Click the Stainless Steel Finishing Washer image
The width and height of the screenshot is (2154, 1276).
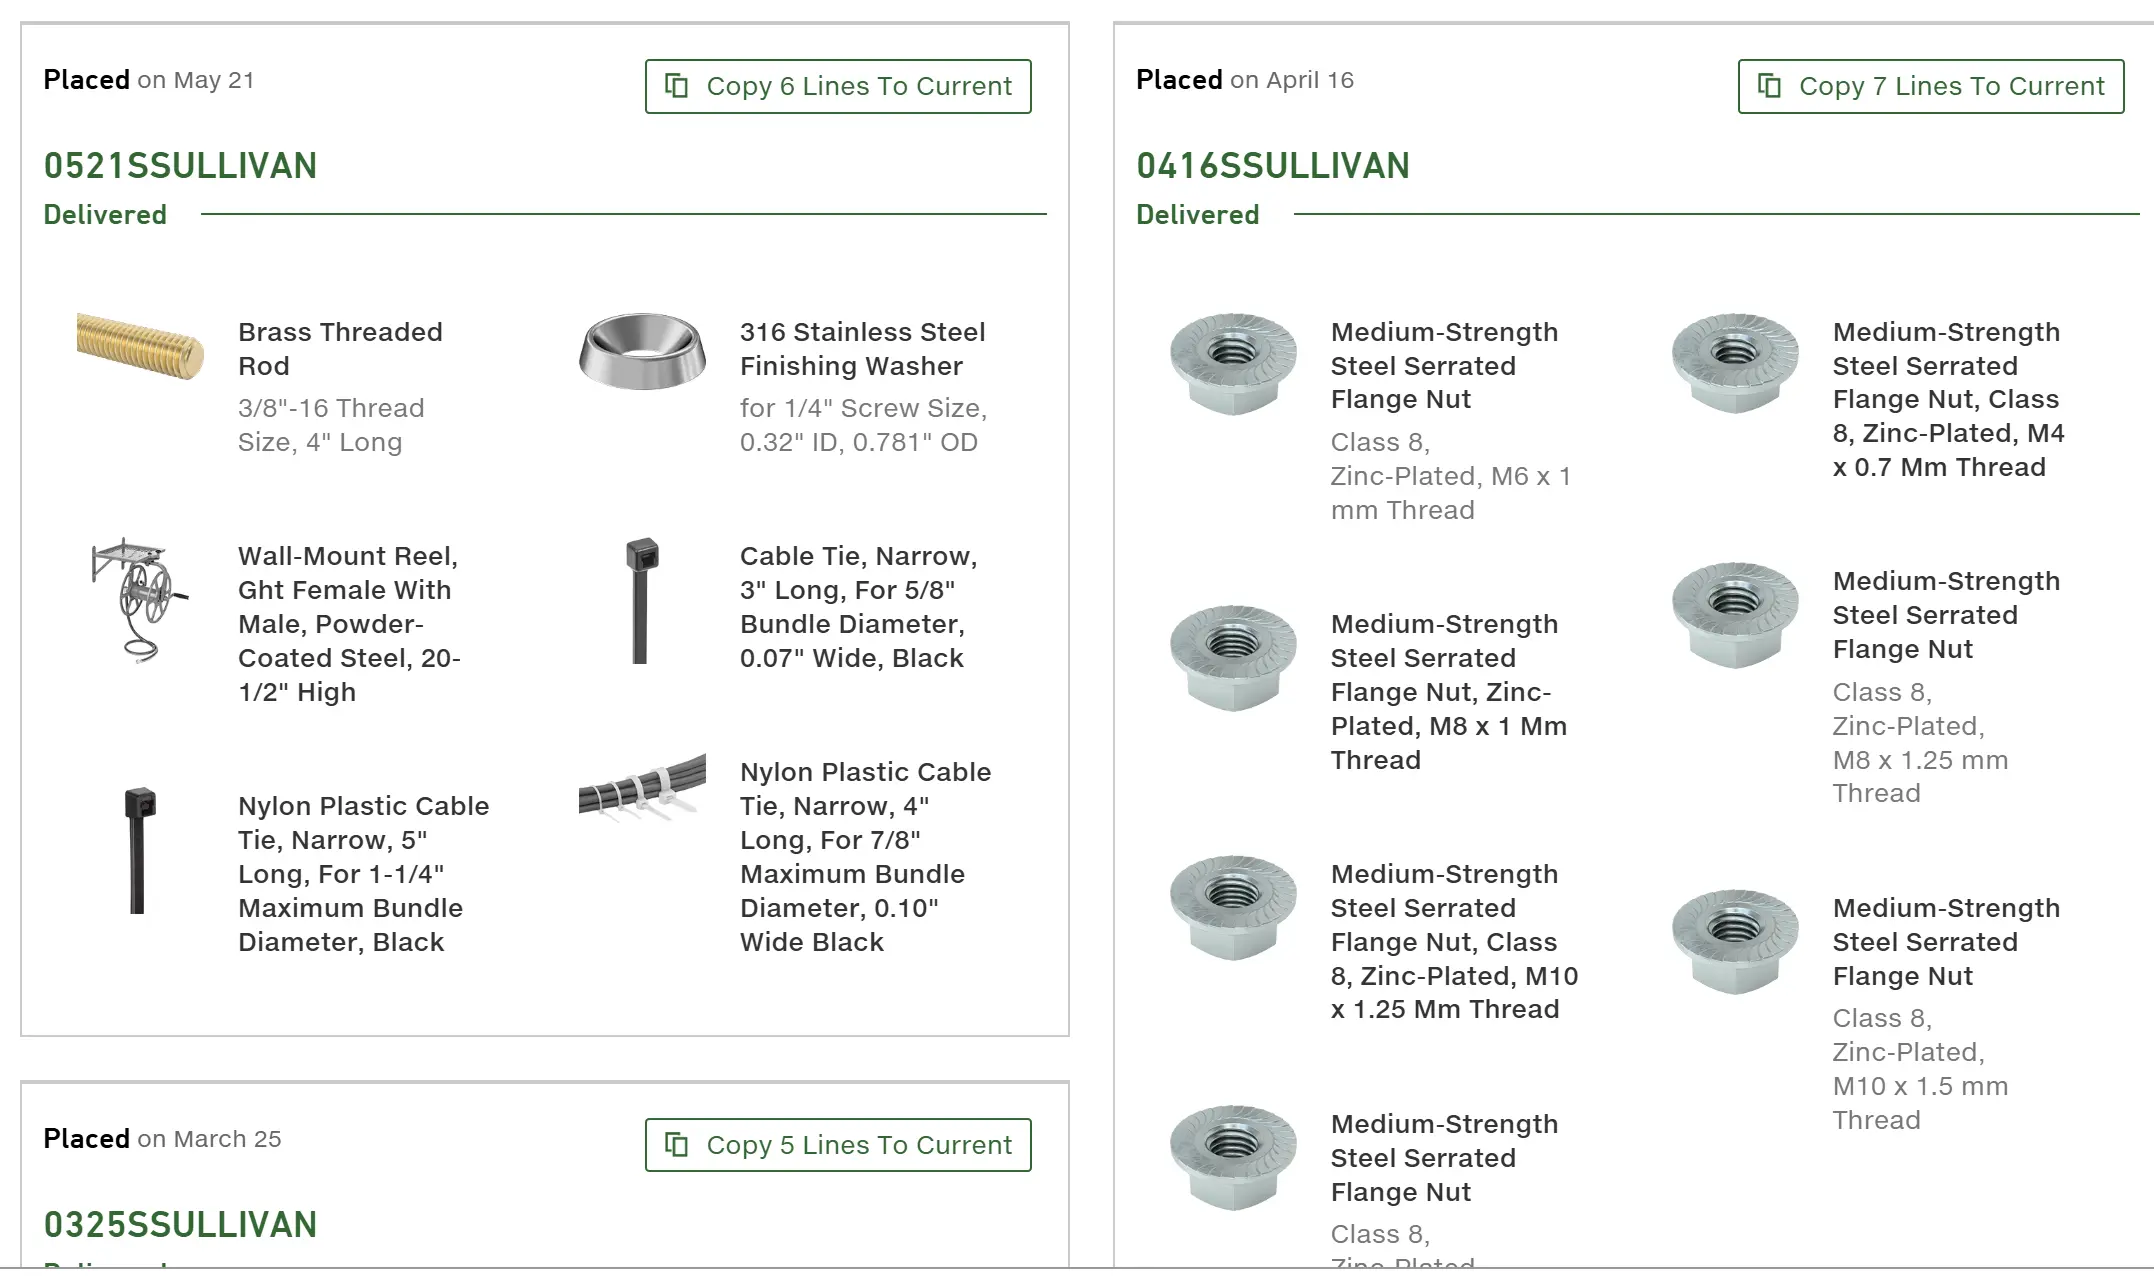pos(642,350)
